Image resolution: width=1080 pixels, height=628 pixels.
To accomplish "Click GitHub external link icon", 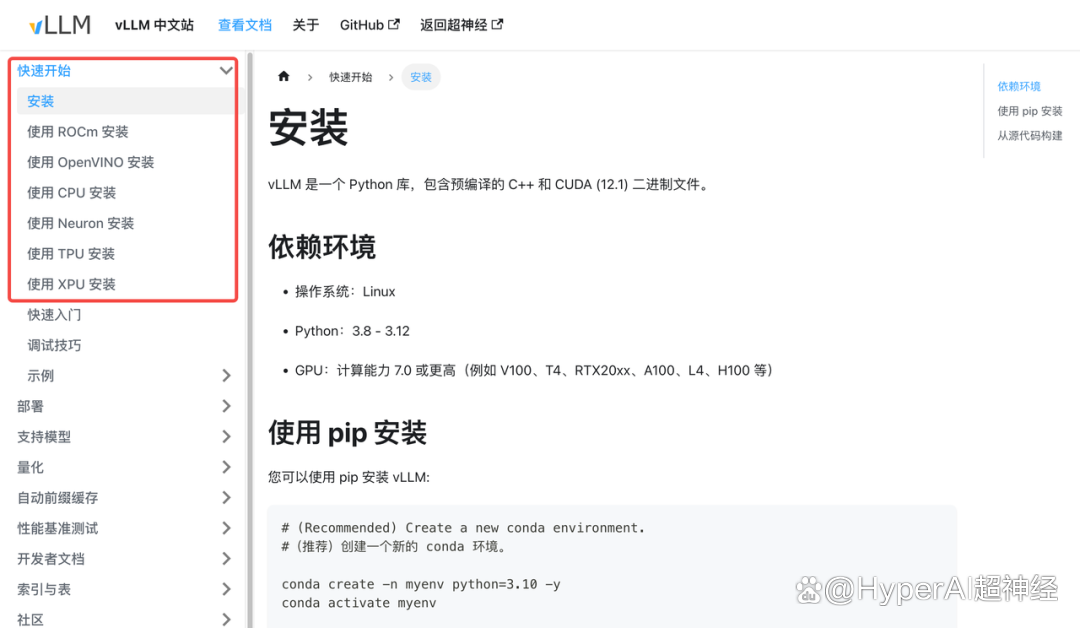I will click(394, 24).
